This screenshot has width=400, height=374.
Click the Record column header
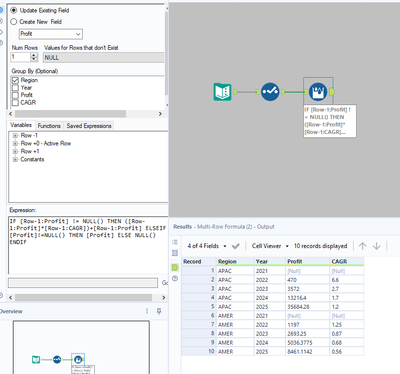point(199,261)
